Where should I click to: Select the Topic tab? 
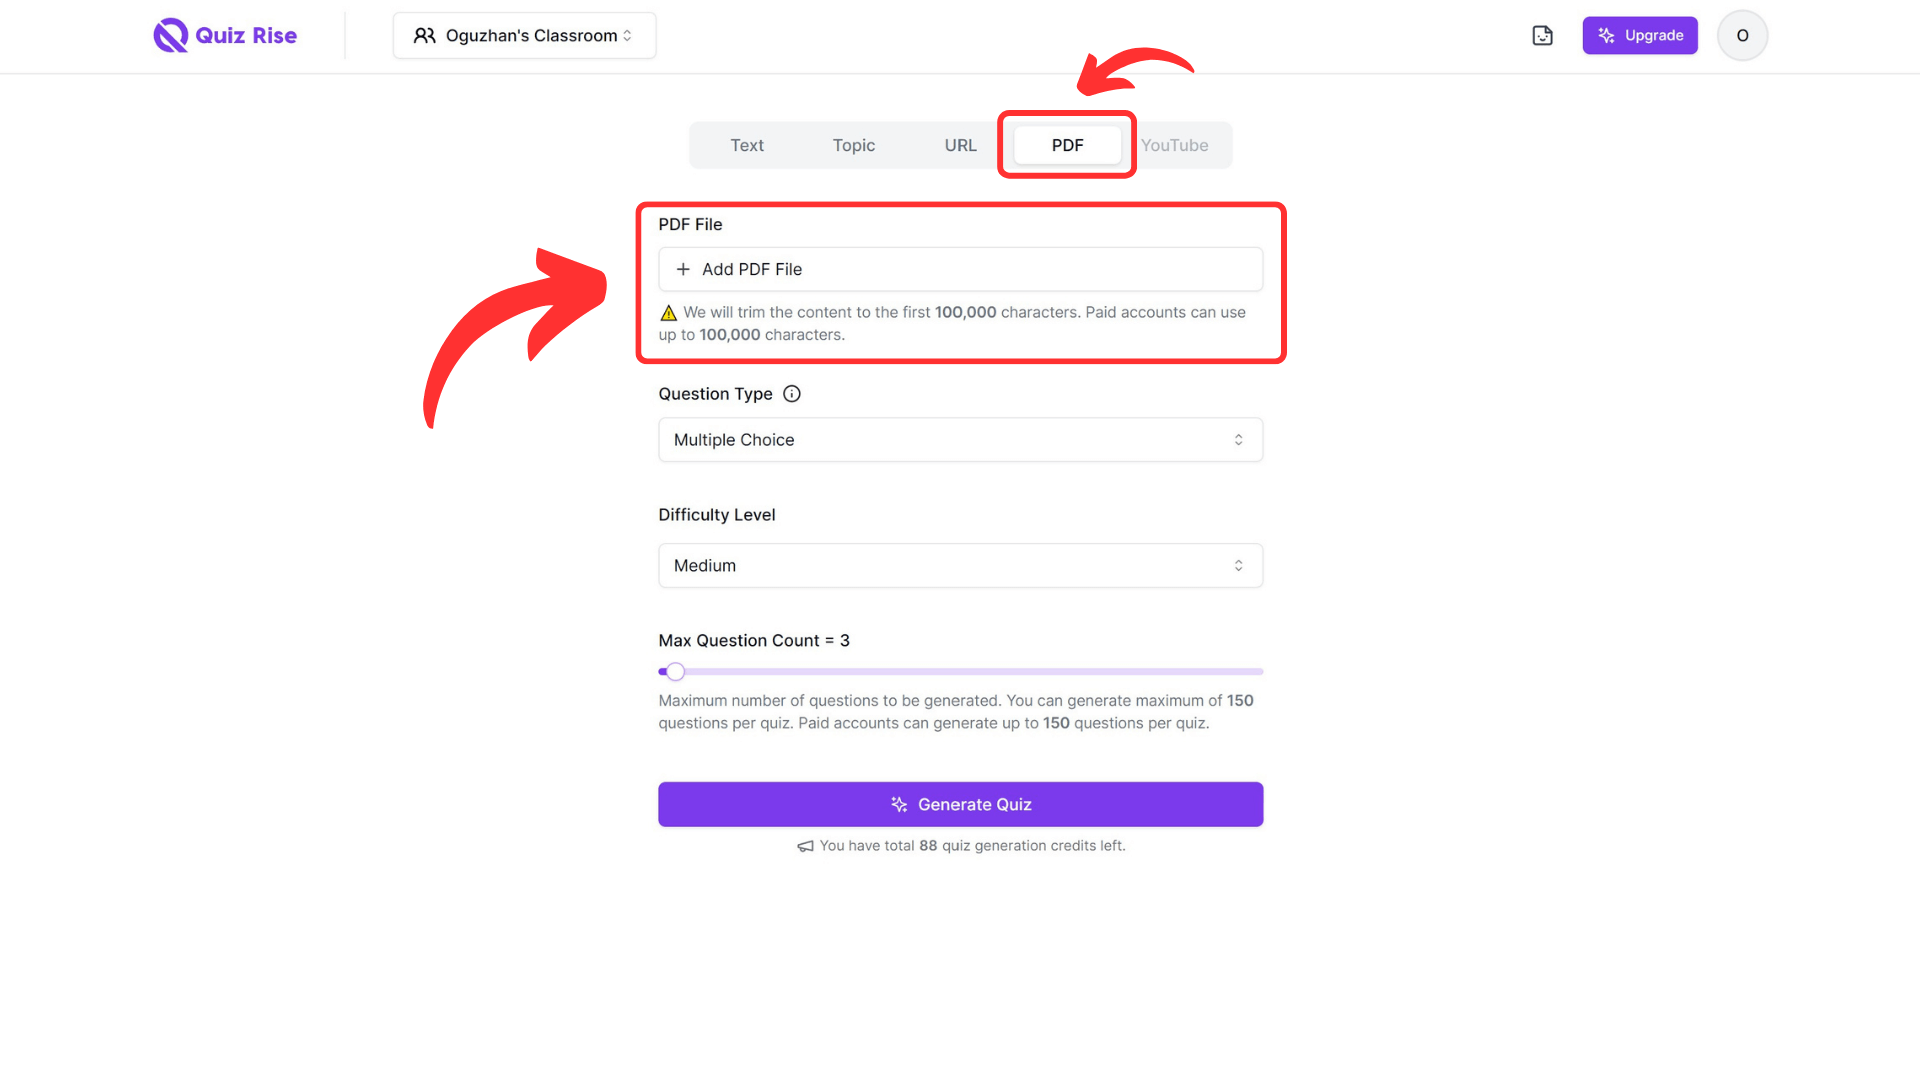coord(853,145)
